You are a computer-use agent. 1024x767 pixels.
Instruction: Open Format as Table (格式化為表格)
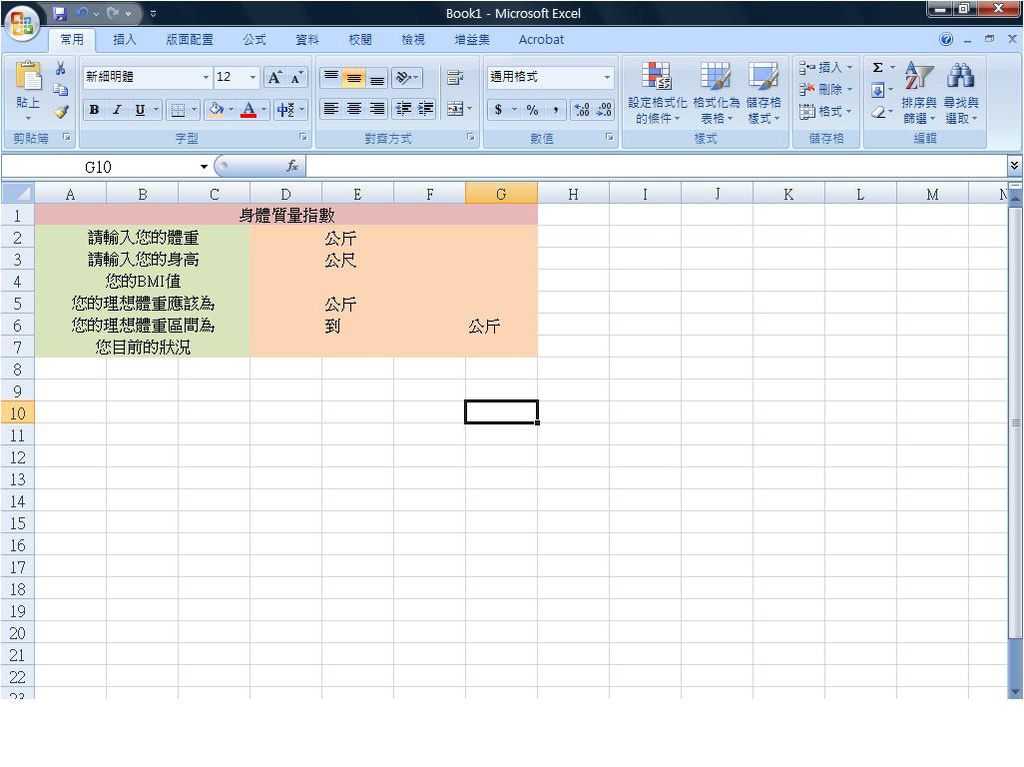[716, 93]
